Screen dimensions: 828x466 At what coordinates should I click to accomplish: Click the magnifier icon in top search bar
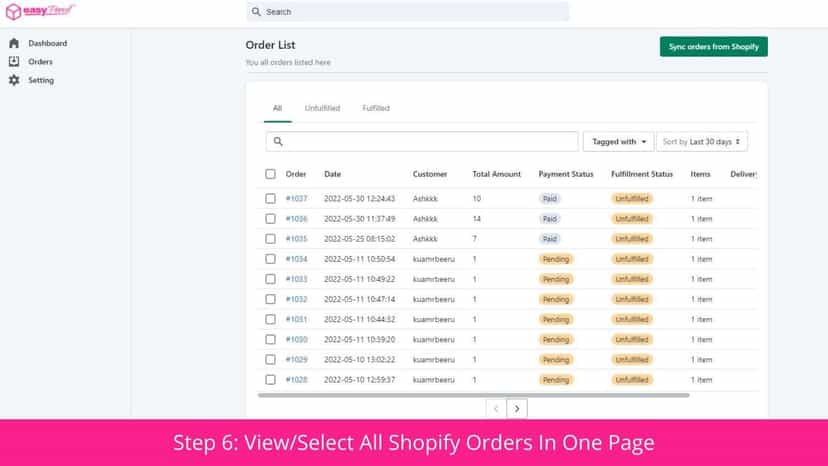(x=256, y=12)
